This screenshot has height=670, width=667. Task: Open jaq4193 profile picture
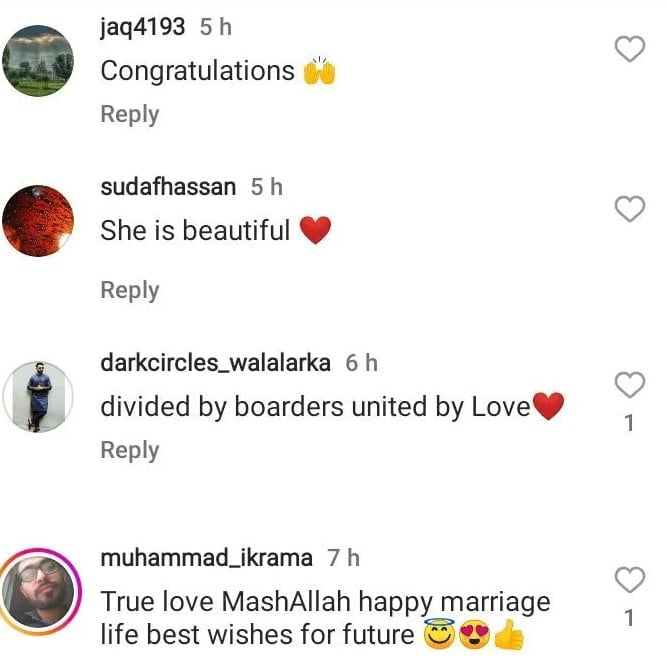tap(38, 61)
